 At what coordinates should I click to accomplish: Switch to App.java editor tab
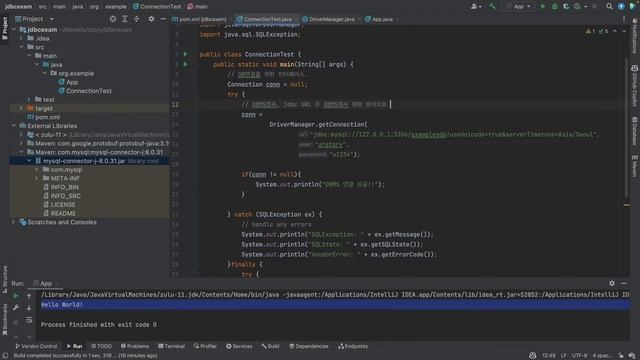(381, 19)
